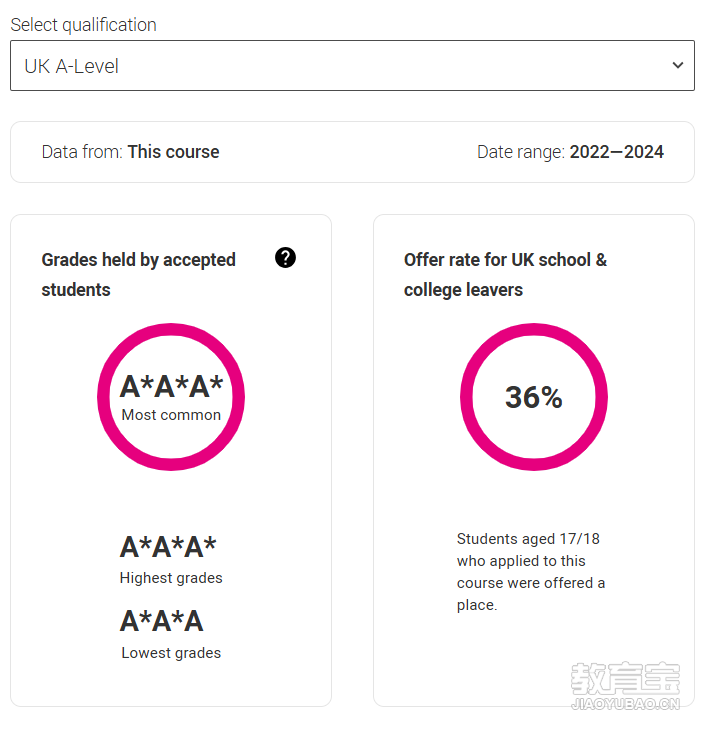Click the UK A-Level selected value text

click(x=72, y=66)
